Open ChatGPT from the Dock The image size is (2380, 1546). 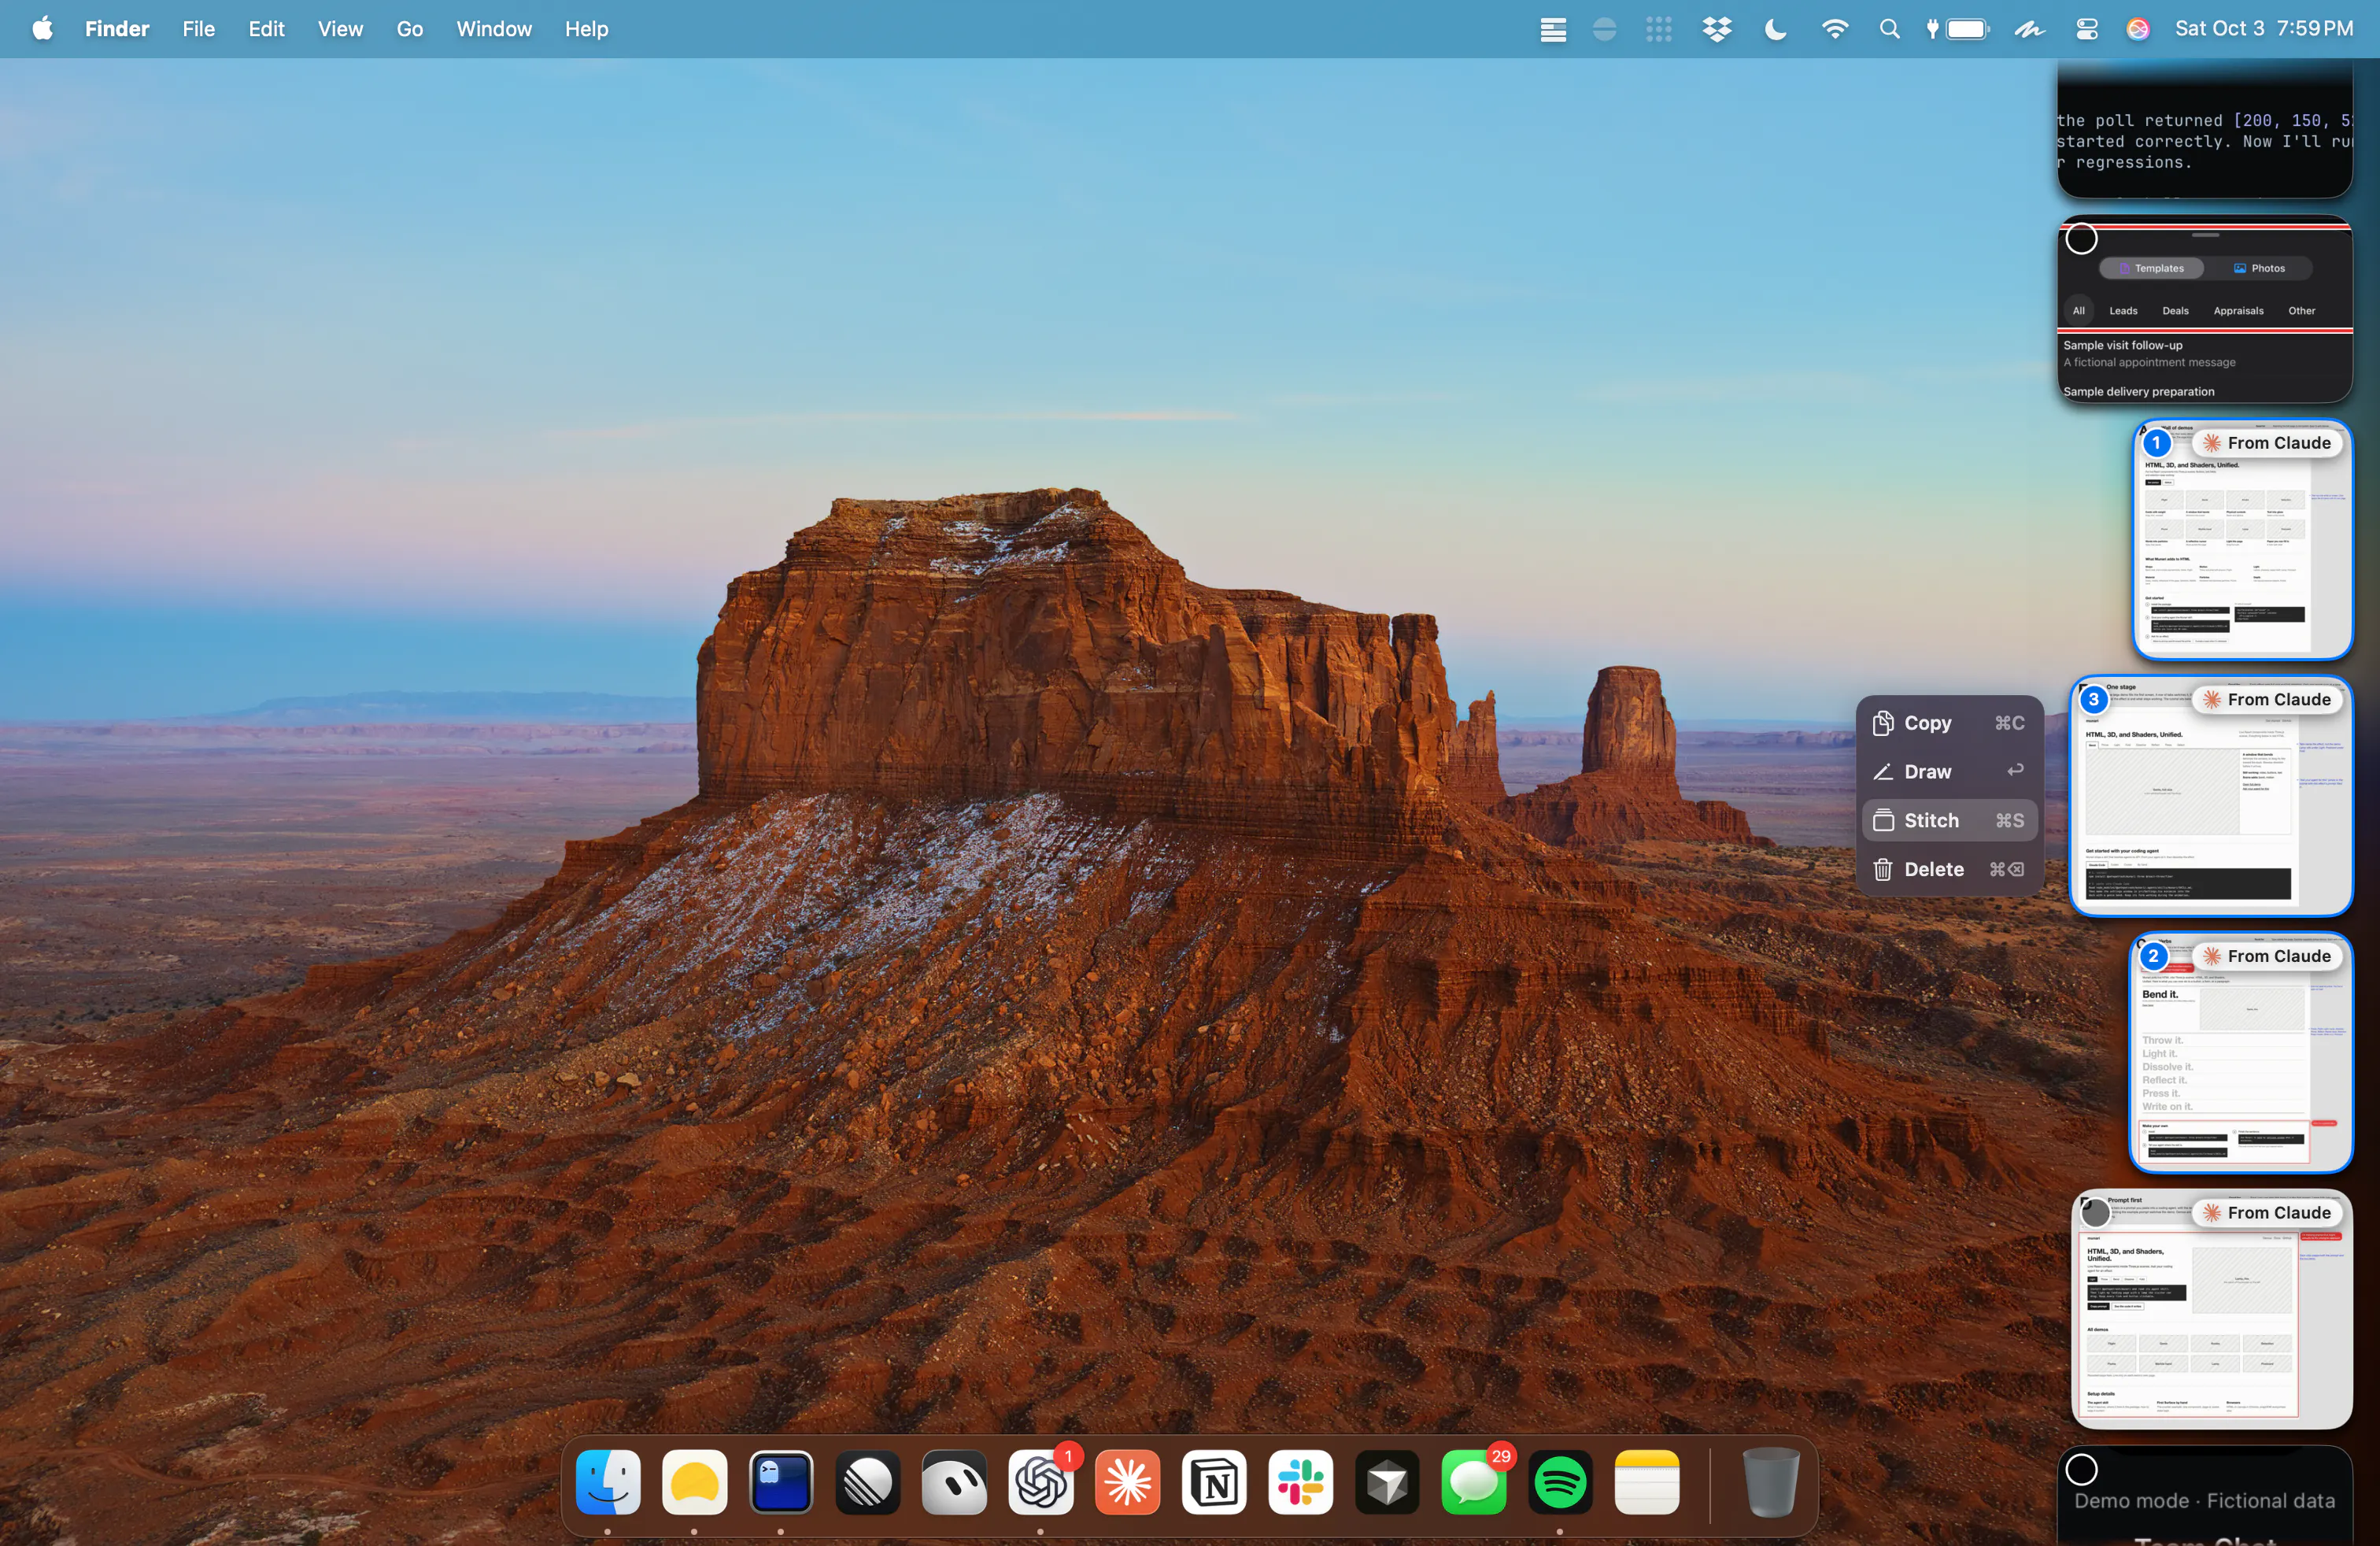pyautogui.click(x=1041, y=1482)
